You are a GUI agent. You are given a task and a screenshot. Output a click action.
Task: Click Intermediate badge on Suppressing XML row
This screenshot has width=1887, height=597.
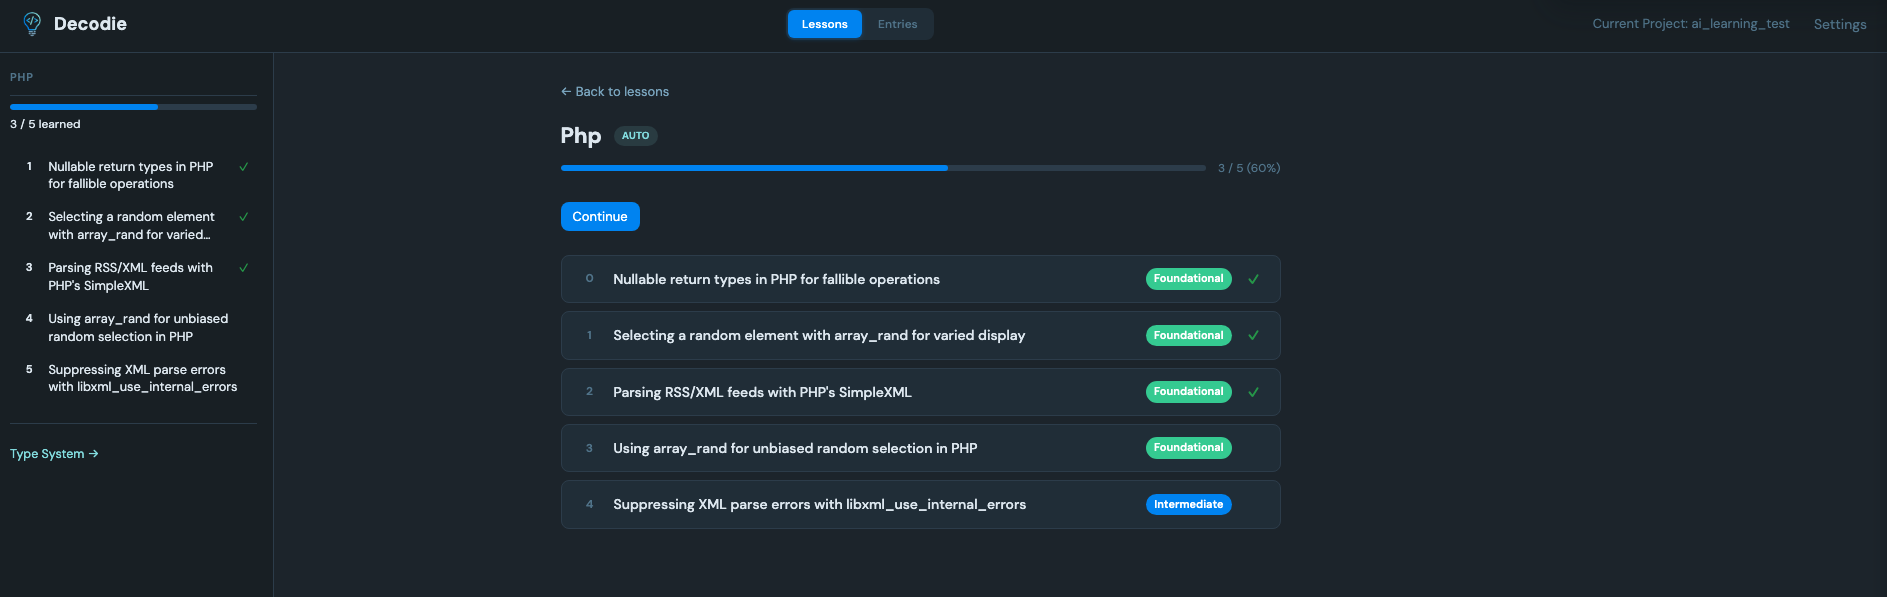1188,505
